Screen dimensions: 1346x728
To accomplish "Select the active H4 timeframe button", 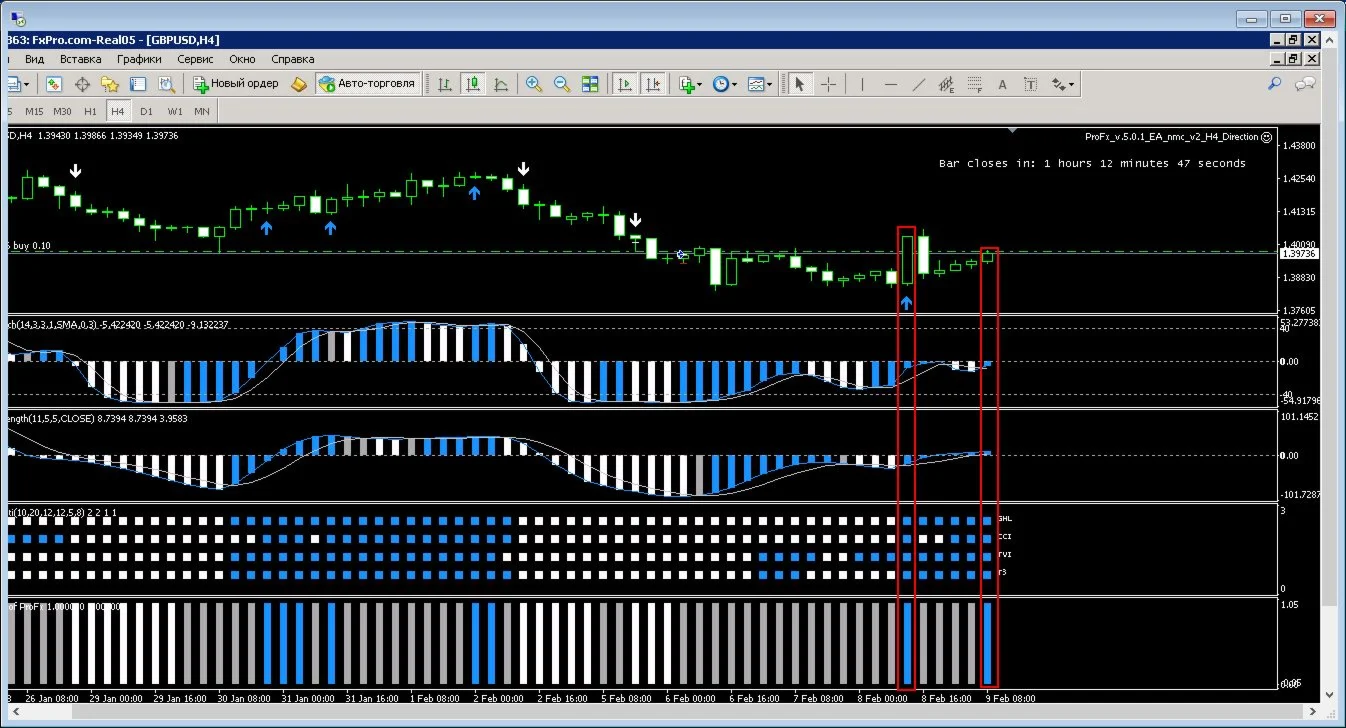I will click(x=118, y=111).
